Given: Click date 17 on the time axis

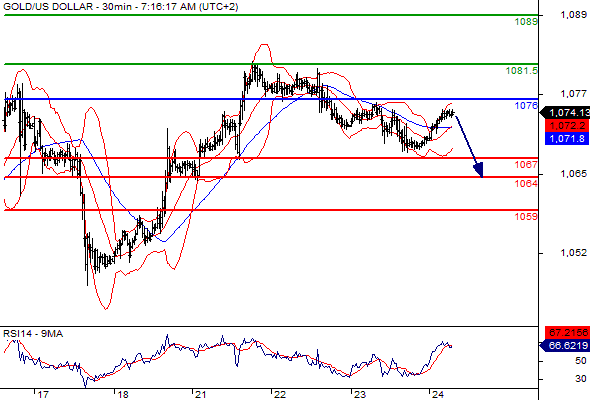Looking at the screenshot, I should point(43,394).
